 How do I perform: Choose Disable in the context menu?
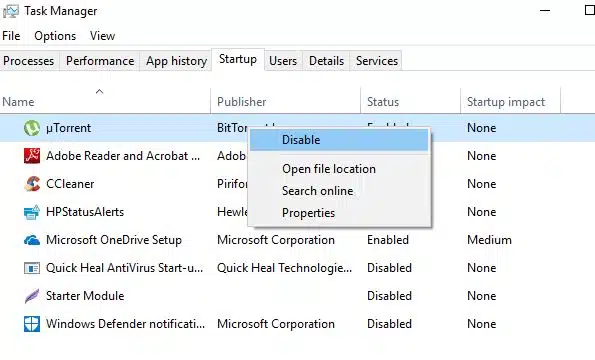tap(339, 140)
